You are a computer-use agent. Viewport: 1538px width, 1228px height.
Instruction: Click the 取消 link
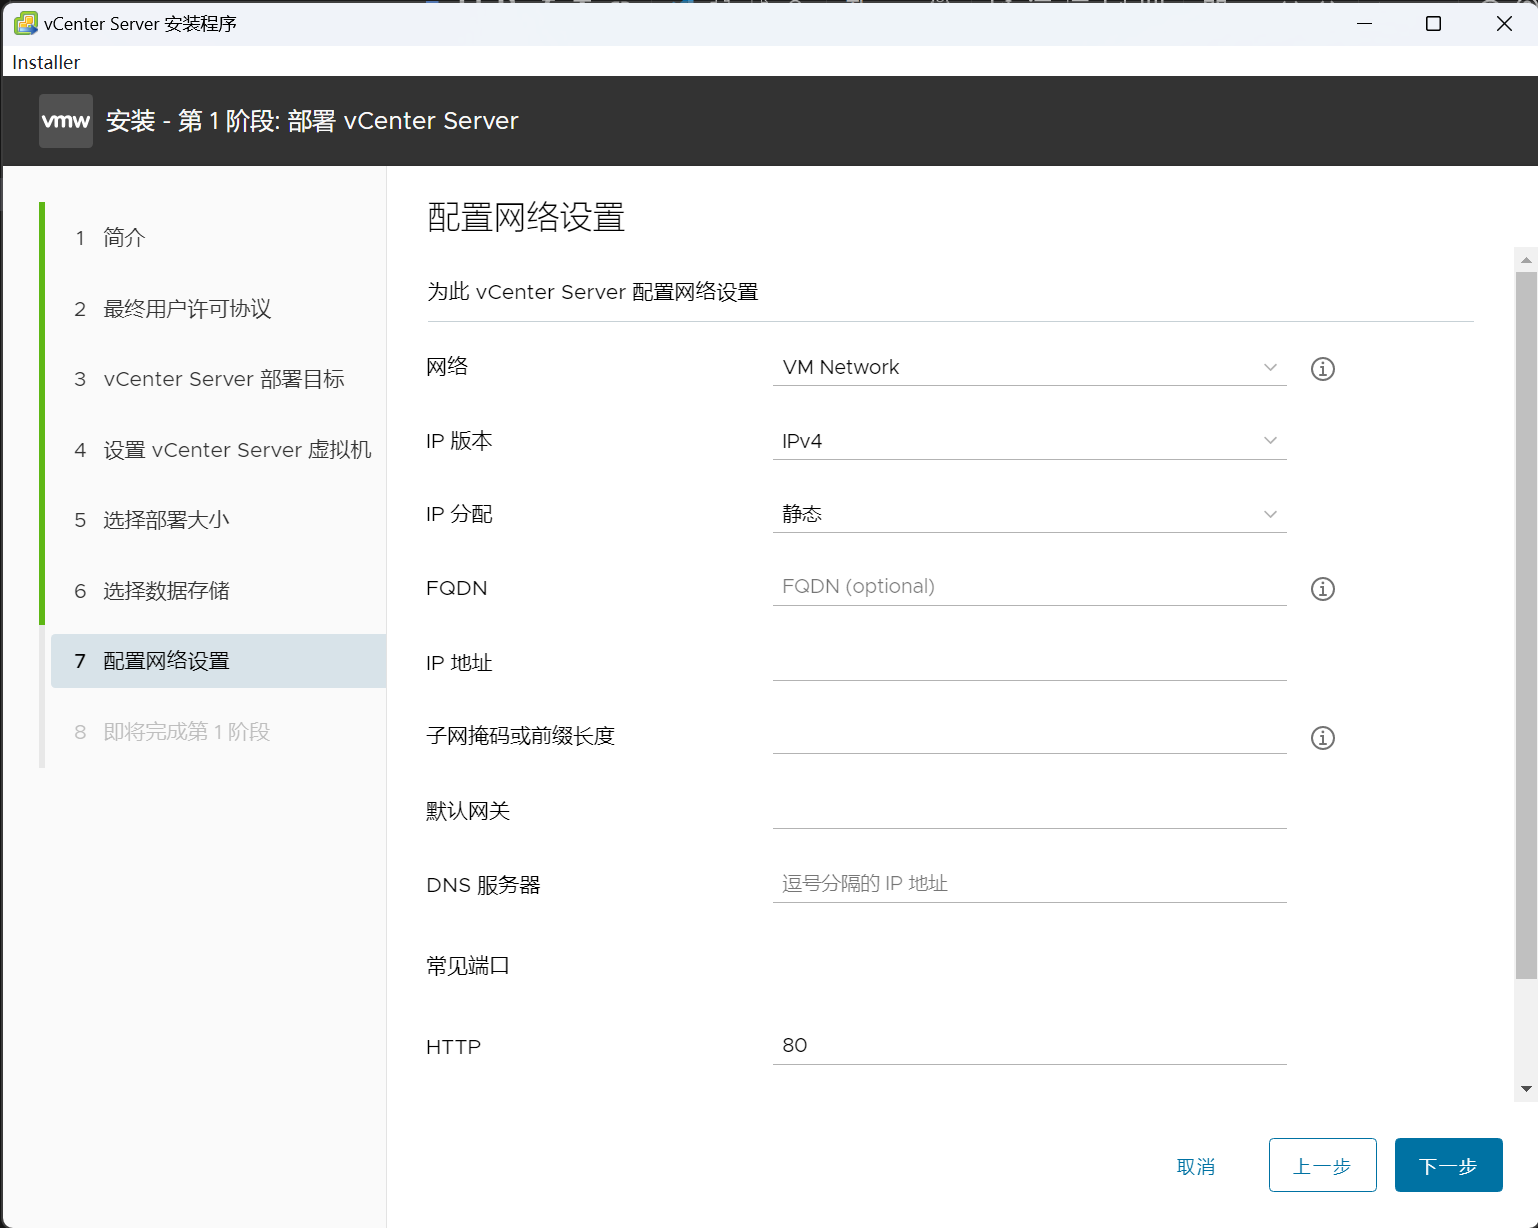pyautogui.click(x=1196, y=1167)
